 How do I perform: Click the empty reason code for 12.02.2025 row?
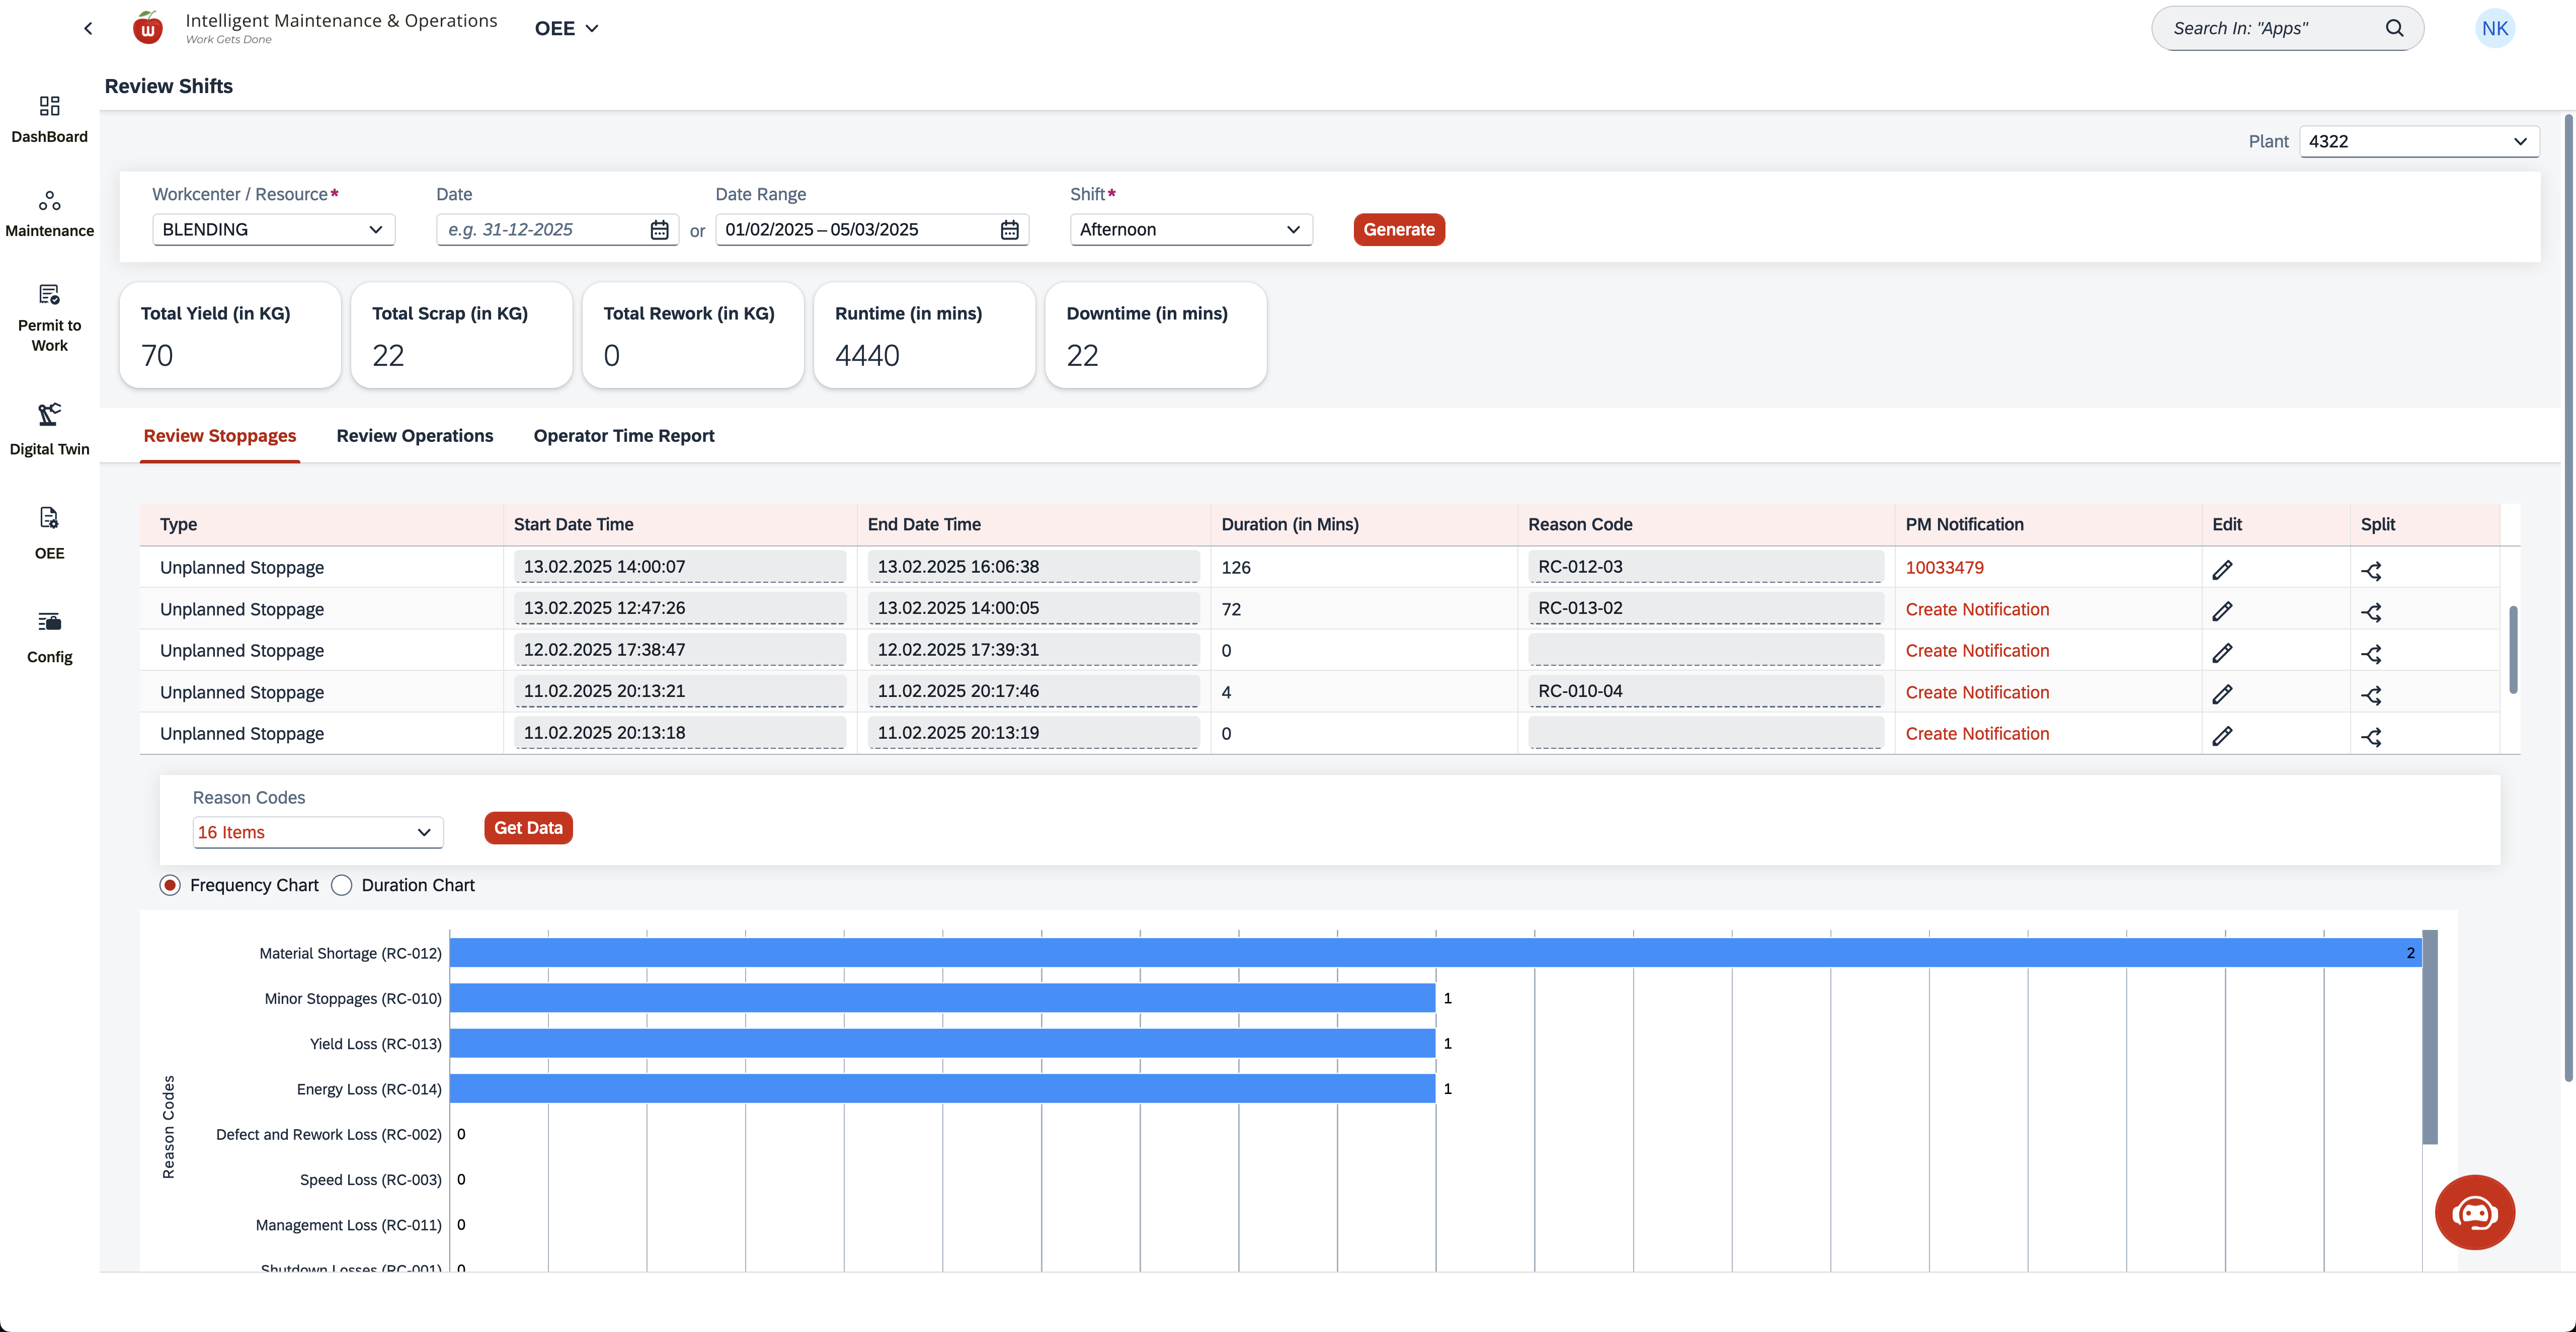click(1705, 649)
